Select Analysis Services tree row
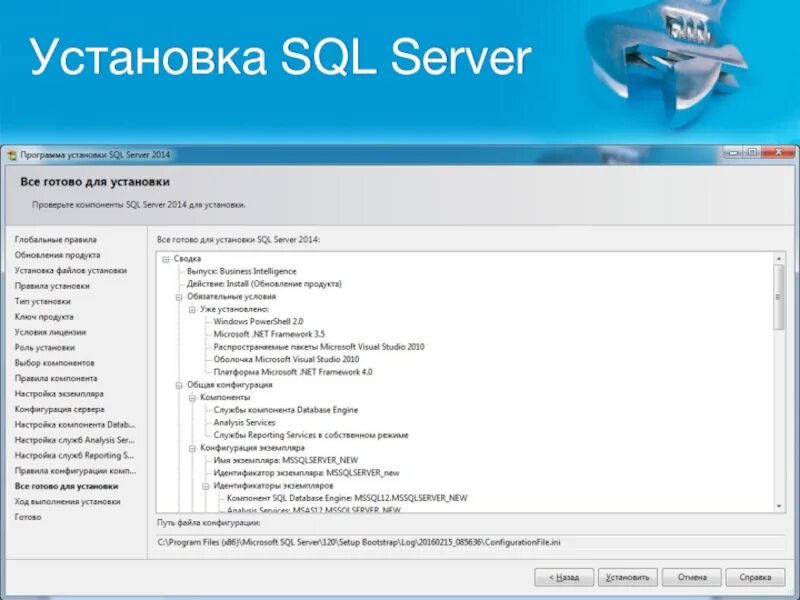The width and height of the screenshot is (800, 600). [x=244, y=423]
